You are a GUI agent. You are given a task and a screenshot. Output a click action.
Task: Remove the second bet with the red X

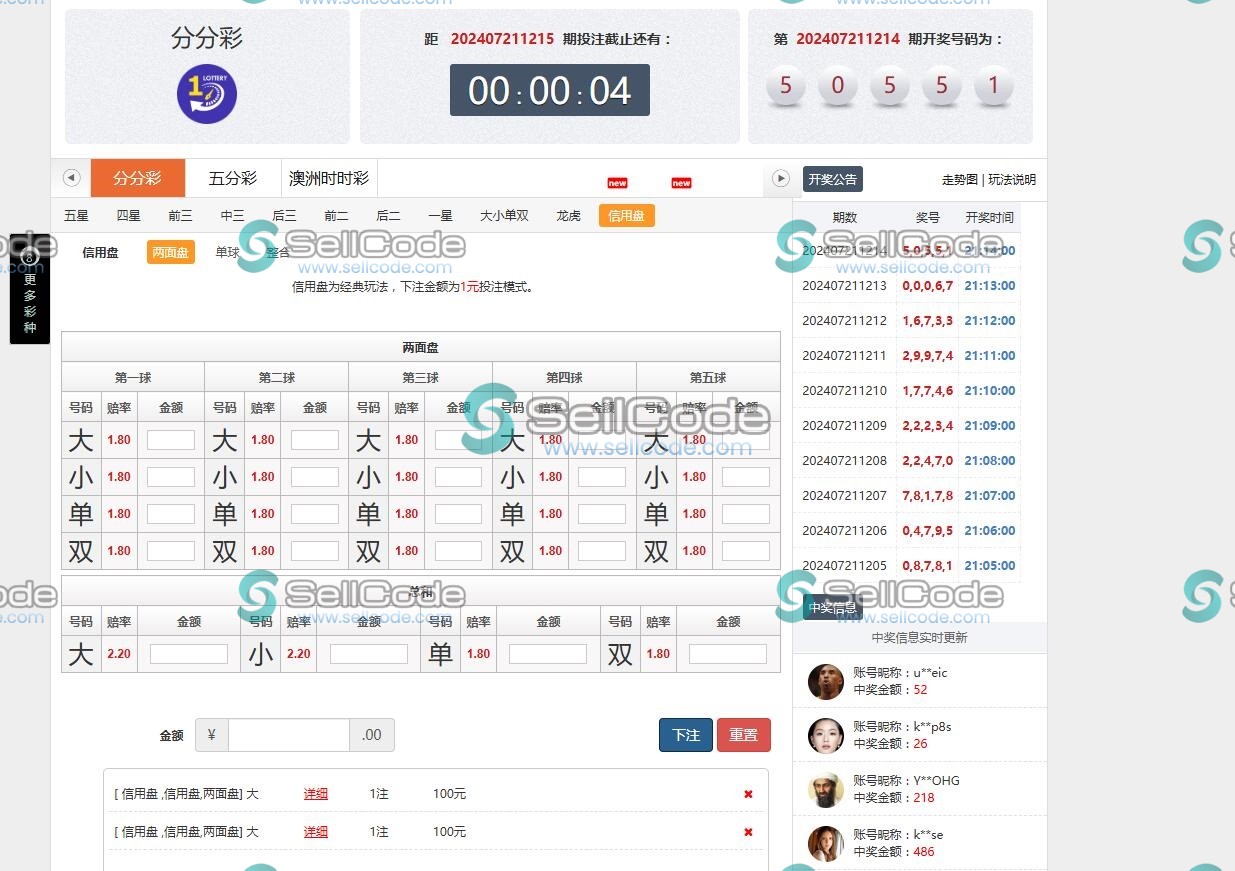[748, 831]
